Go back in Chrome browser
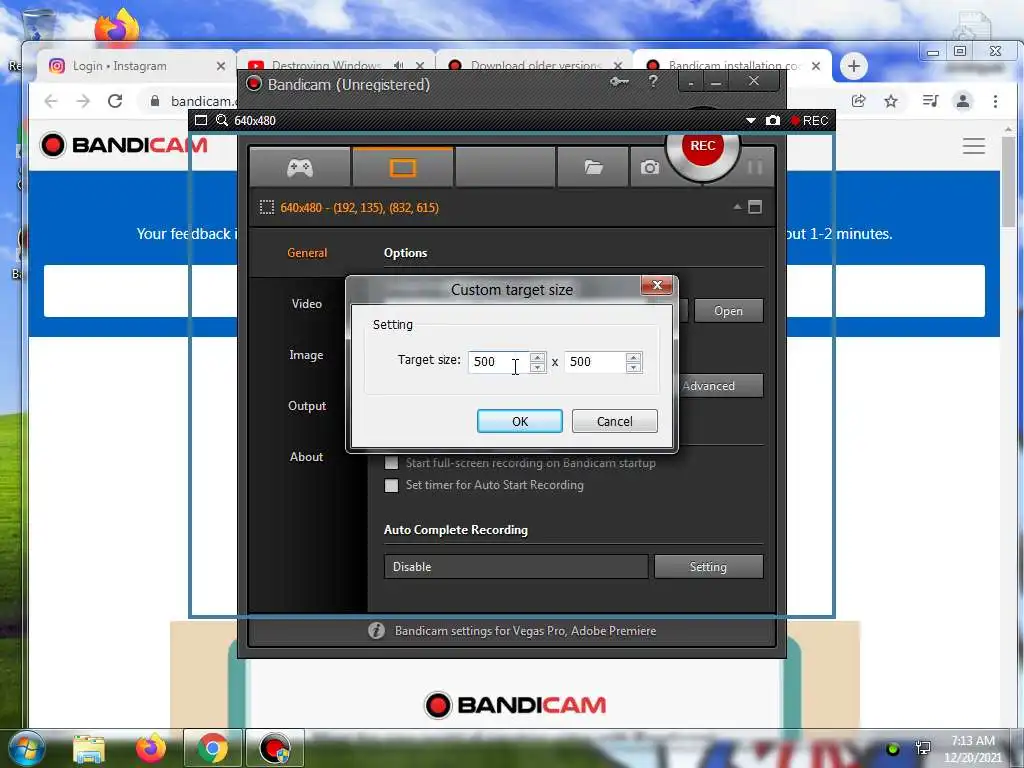The height and width of the screenshot is (768, 1024). tap(51, 101)
